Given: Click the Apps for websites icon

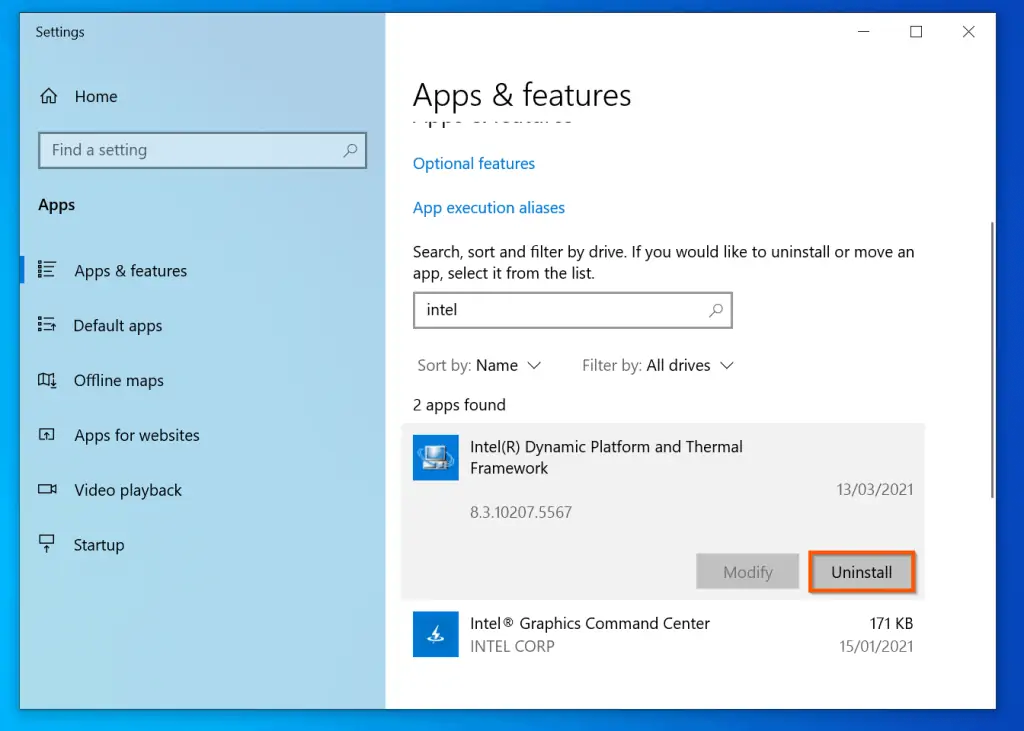Looking at the screenshot, I should coord(47,435).
